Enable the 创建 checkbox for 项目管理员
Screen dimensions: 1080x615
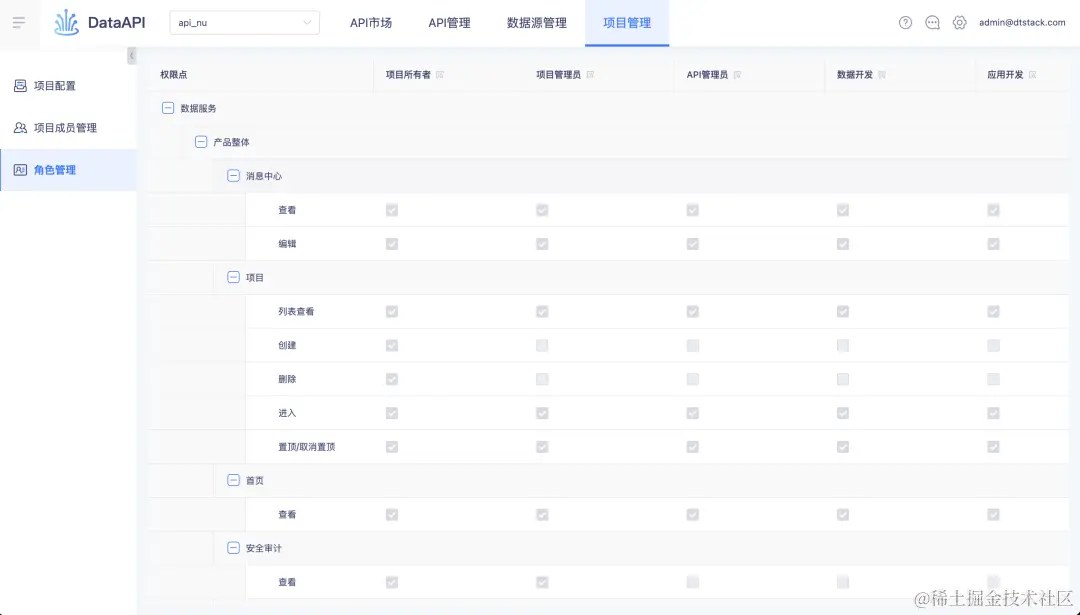[x=542, y=345]
